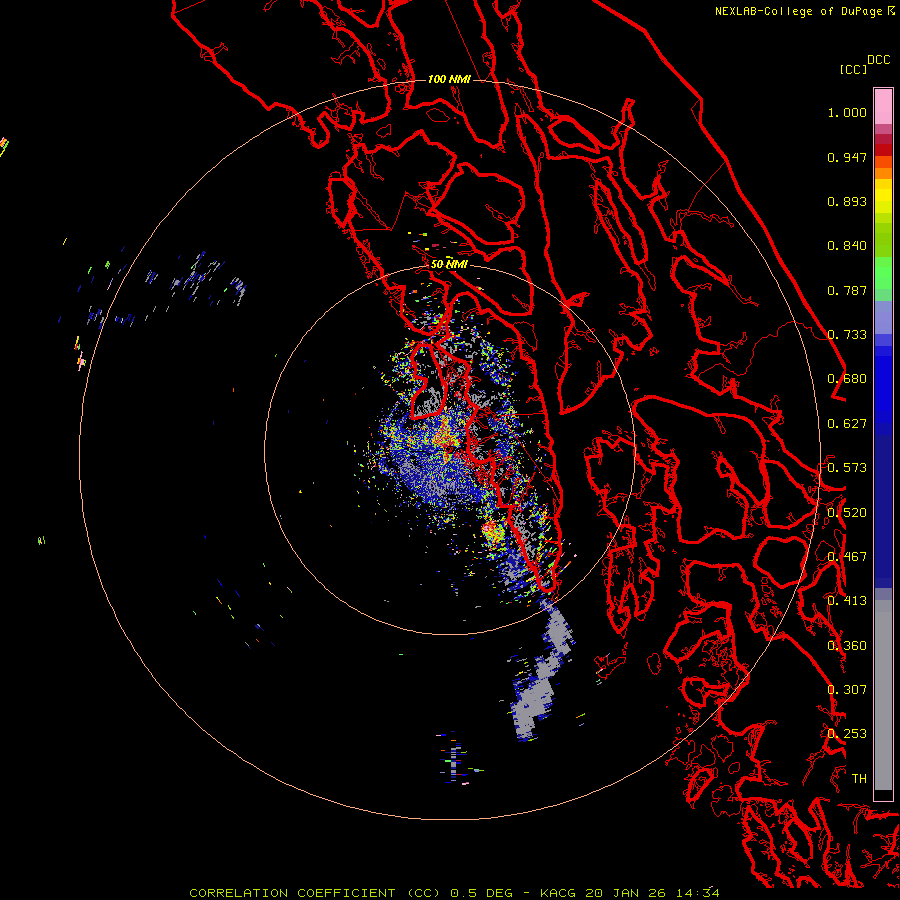Click the 1.000 color scale label
Screen dimensions: 900x900
click(x=847, y=112)
